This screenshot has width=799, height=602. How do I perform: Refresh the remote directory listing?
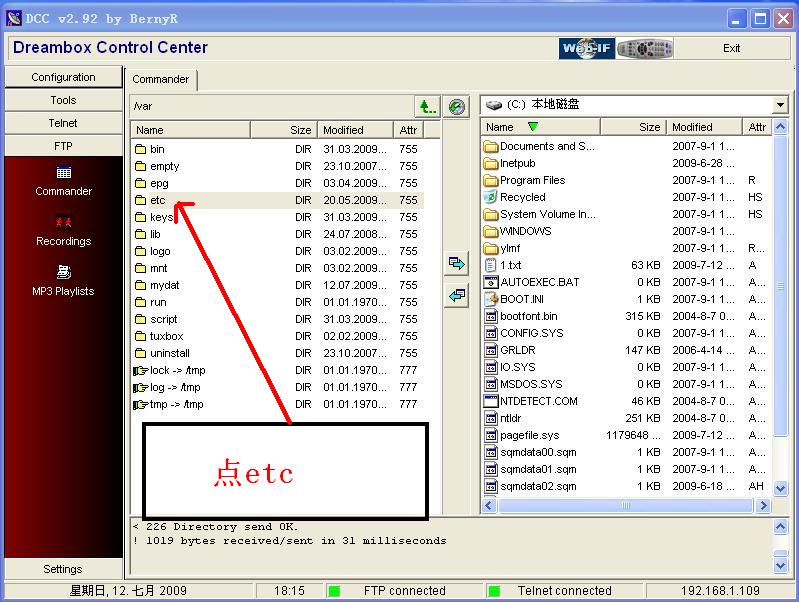tap(457, 107)
